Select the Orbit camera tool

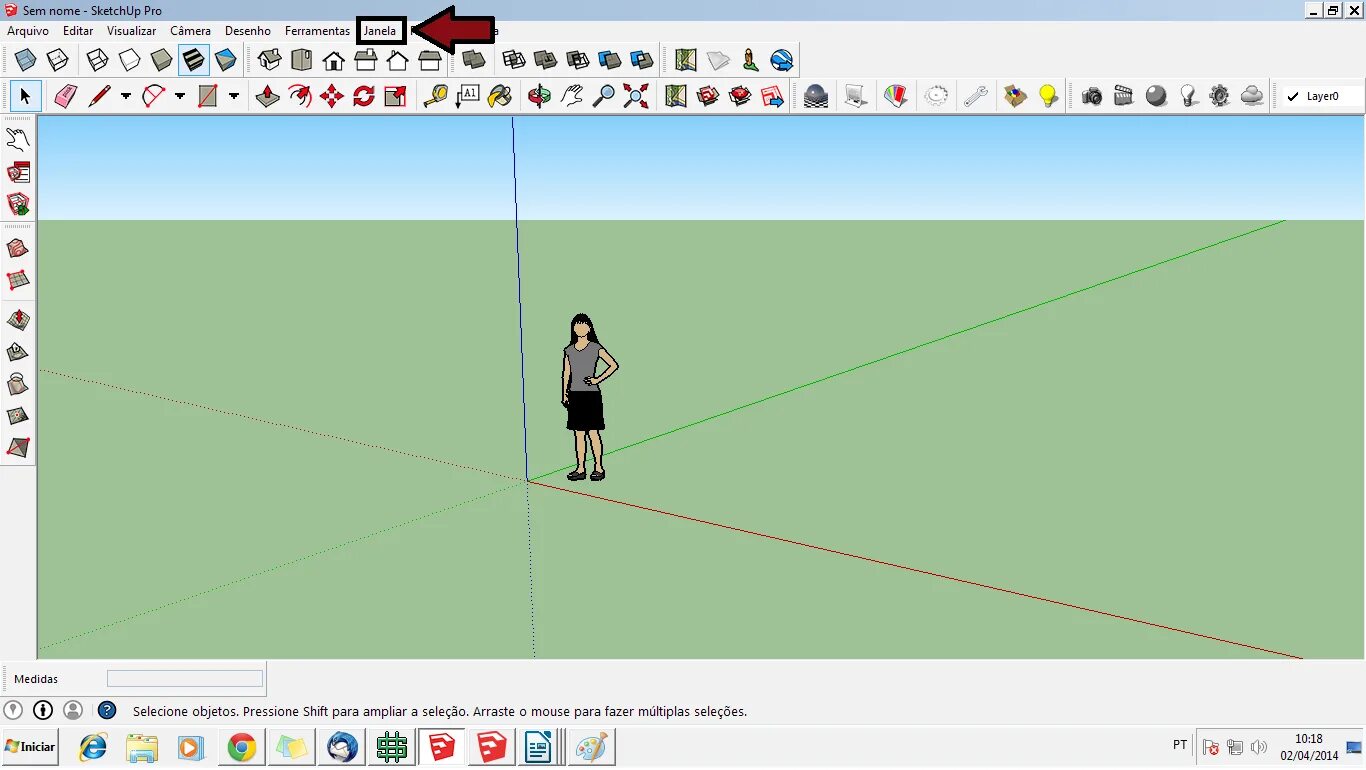(539, 96)
